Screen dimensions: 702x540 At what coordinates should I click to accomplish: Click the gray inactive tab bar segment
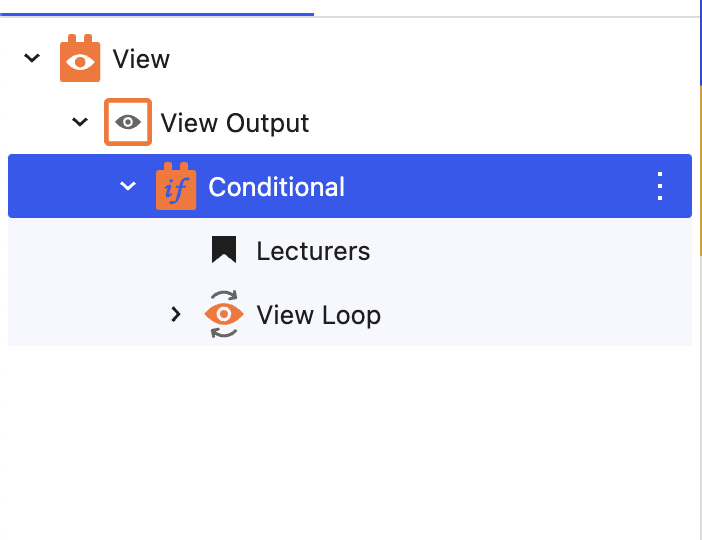tap(506, 17)
